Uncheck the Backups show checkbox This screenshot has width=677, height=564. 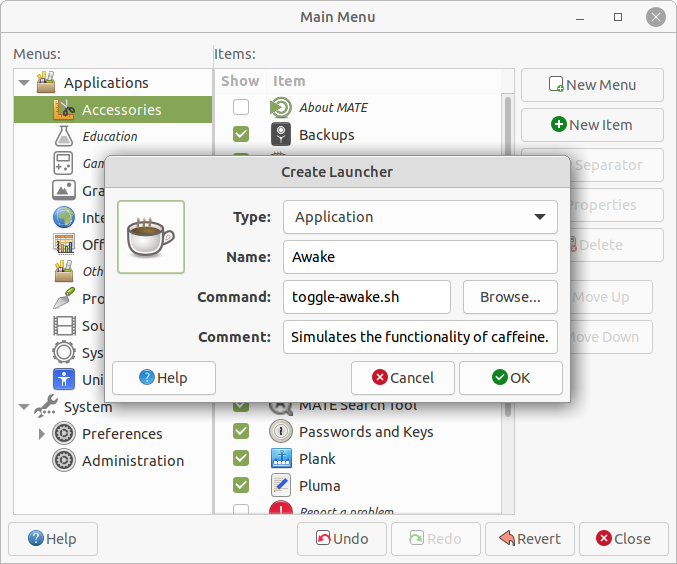(241, 134)
